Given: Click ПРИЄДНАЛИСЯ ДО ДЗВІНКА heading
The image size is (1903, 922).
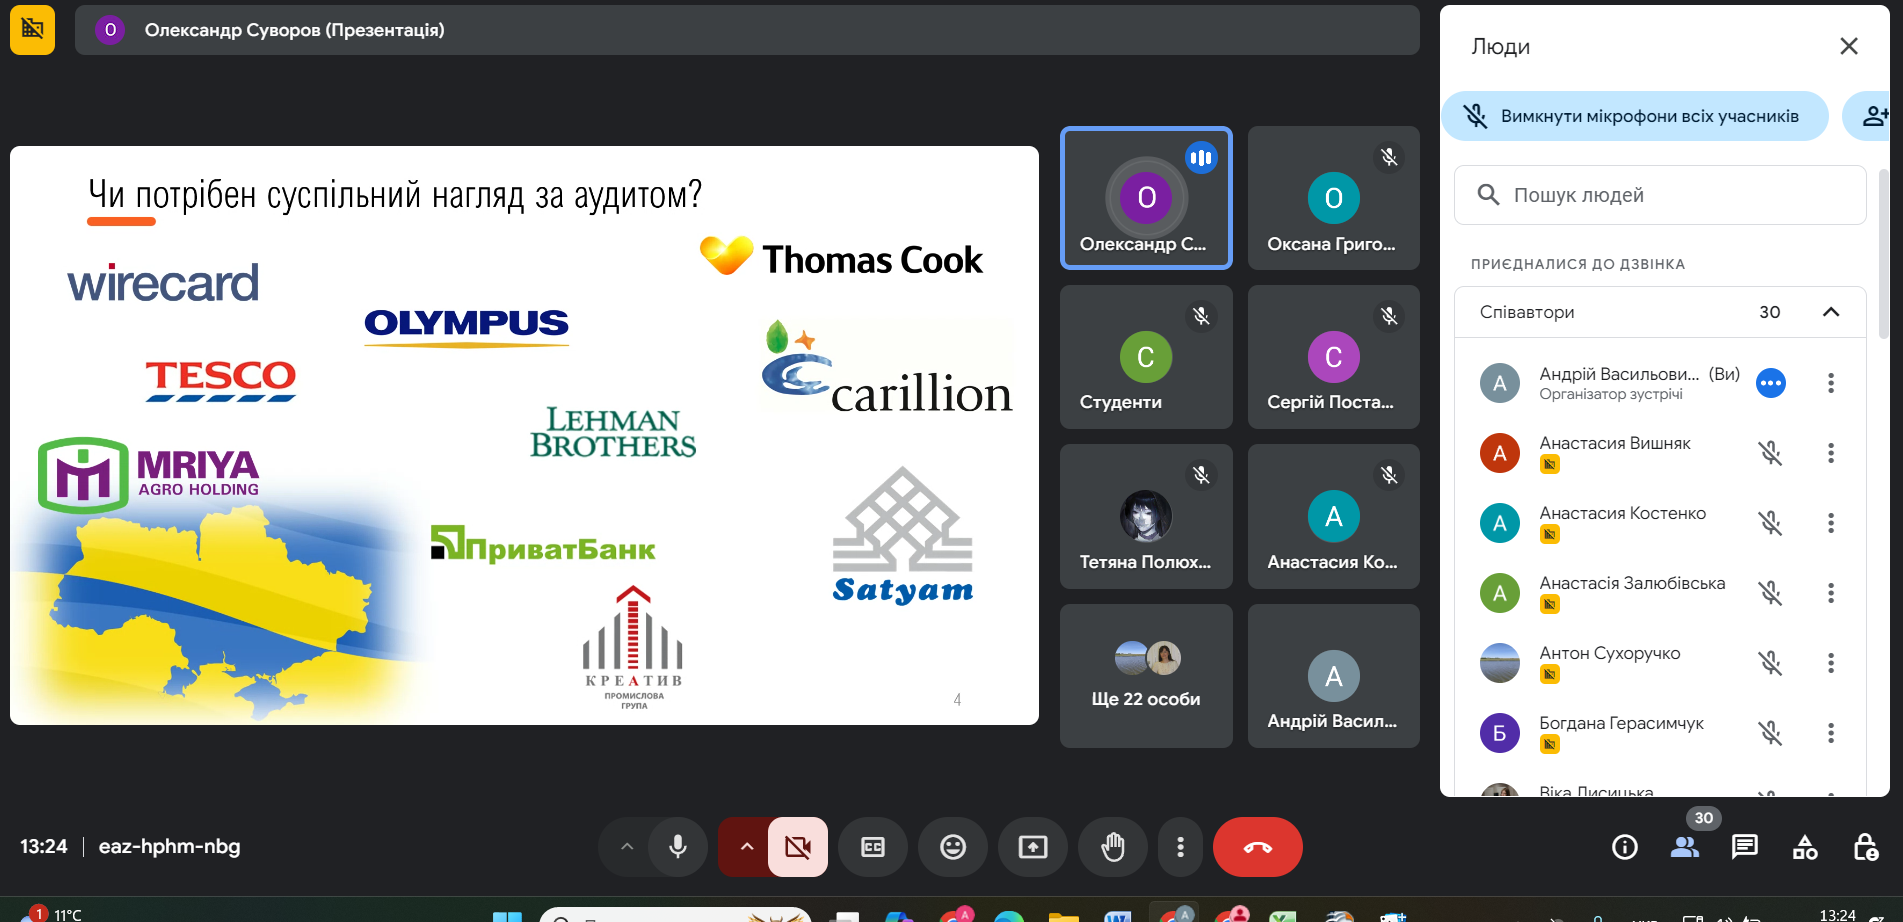Looking at the screenshot, I should pos(1577,264).
